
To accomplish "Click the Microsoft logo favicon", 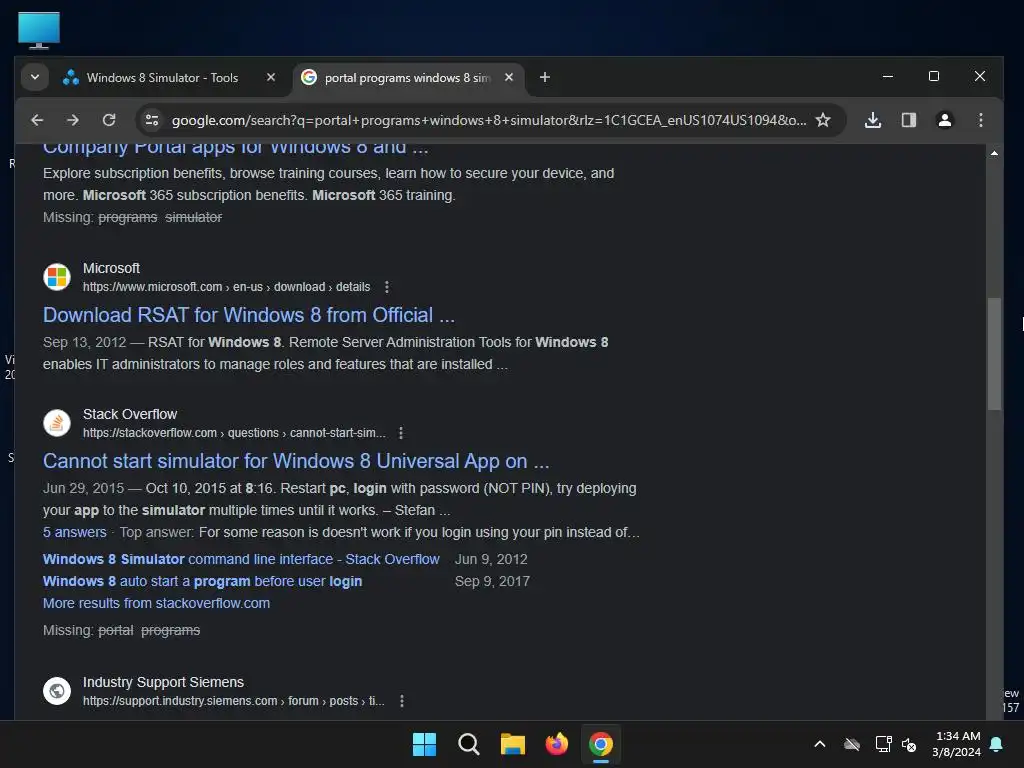I will pos(57,277).
